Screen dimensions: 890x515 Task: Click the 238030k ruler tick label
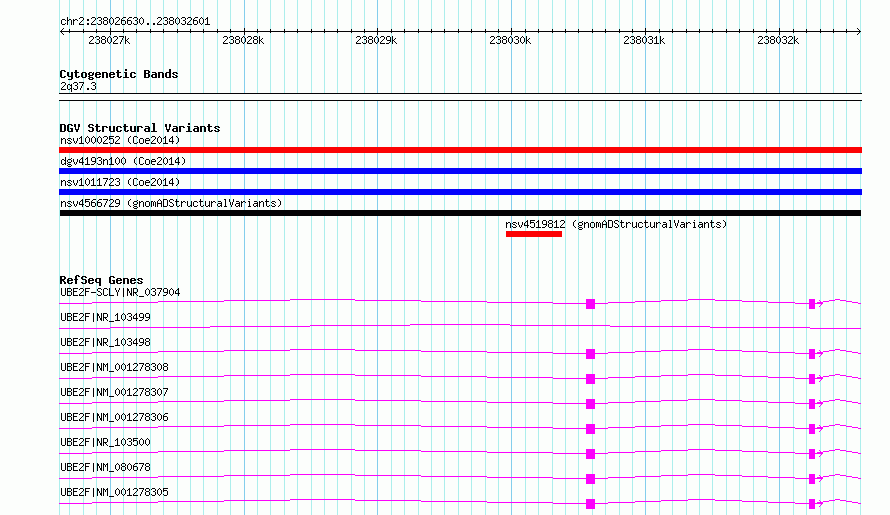tap(510, 40)
